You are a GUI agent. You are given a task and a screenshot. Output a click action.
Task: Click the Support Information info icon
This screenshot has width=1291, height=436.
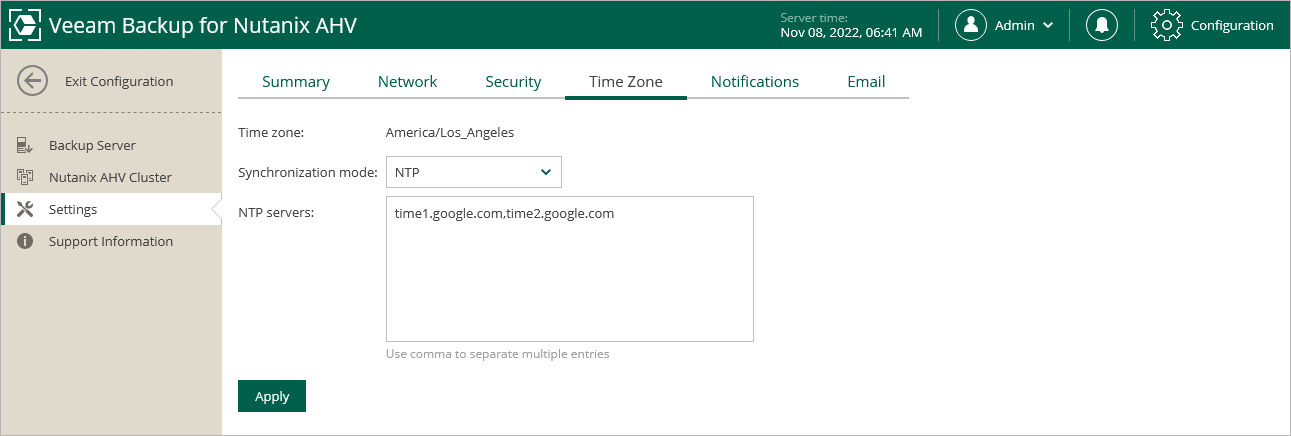click(25, 242)
